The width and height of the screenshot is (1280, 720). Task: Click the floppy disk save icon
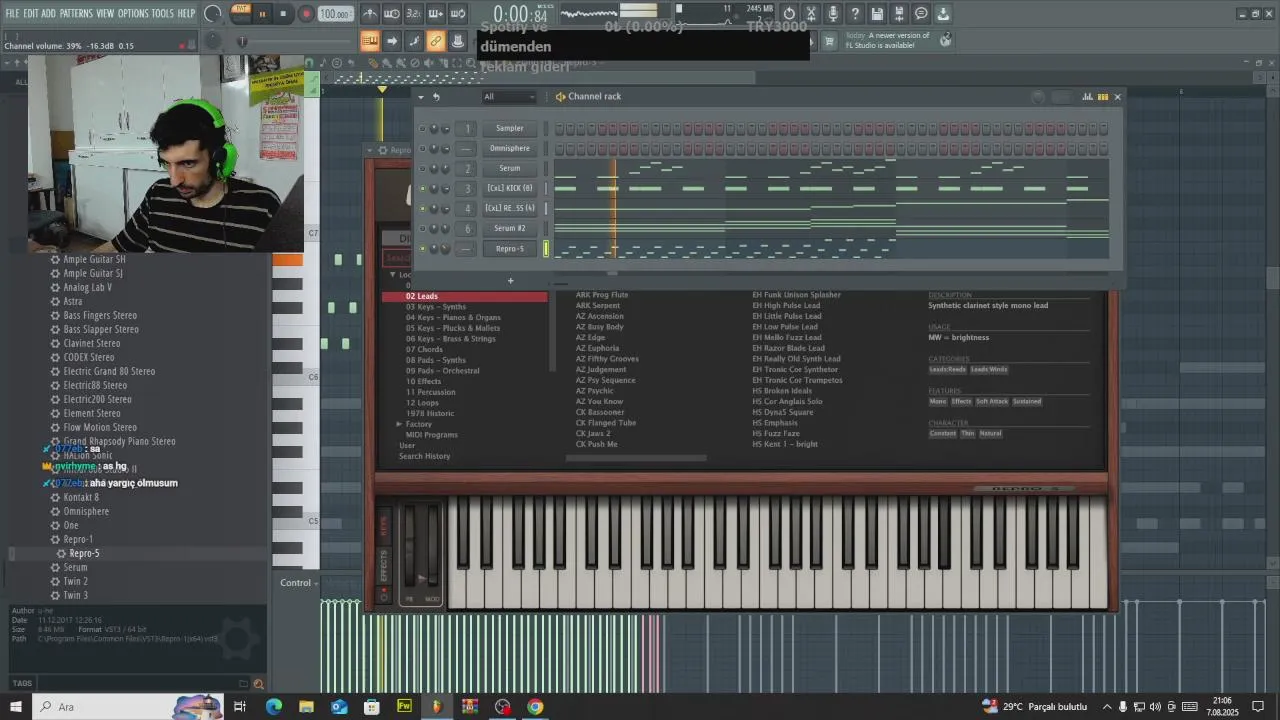[x=877, y=14]
